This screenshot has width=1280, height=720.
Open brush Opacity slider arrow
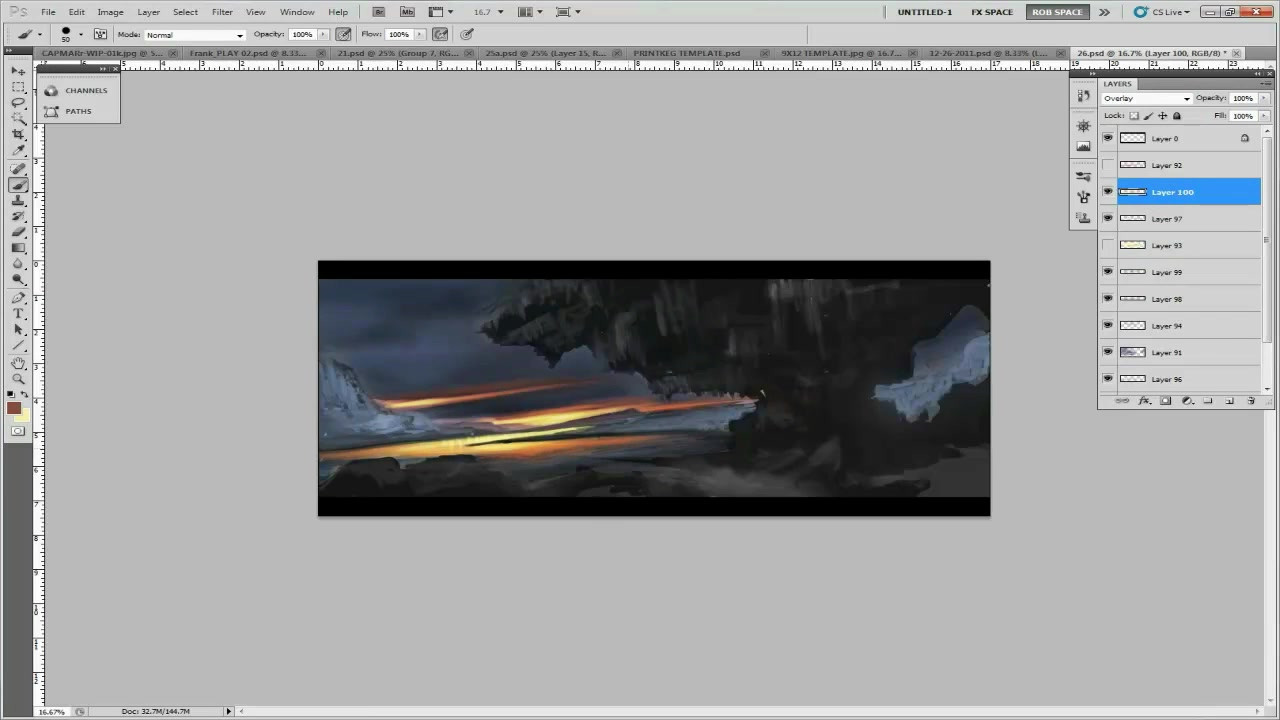[x=323, y=34]
